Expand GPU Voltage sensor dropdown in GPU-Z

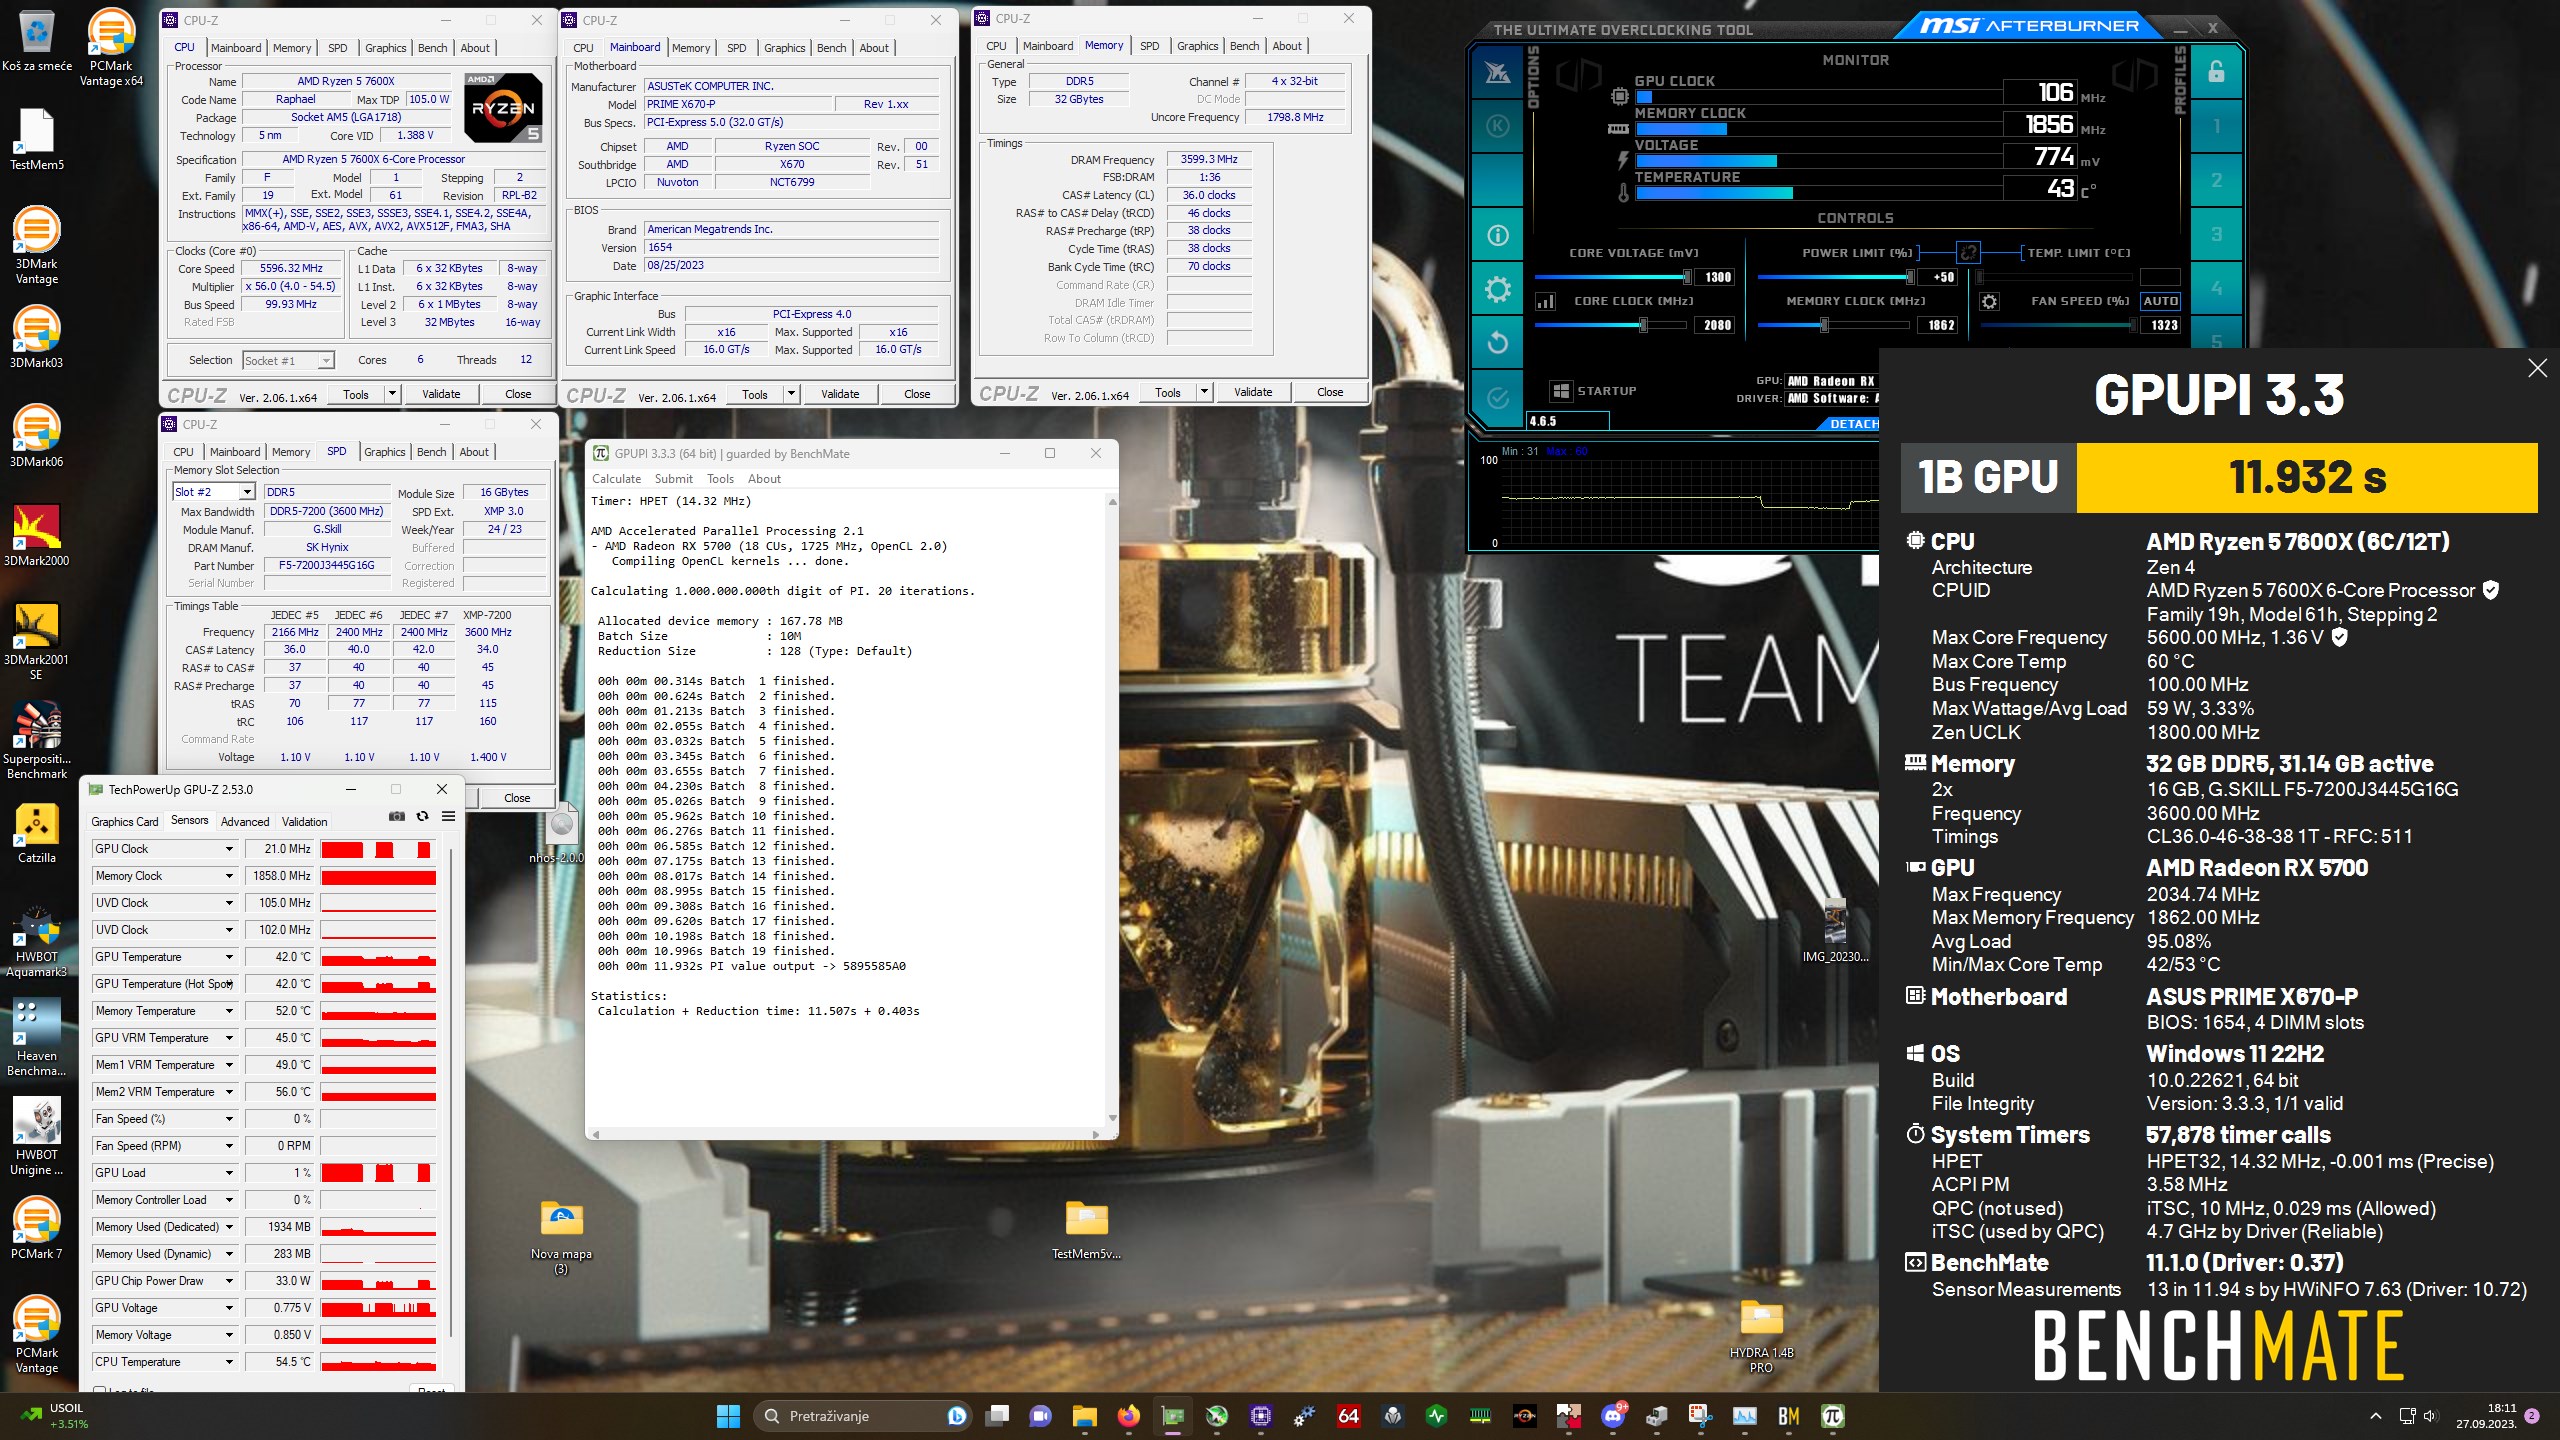click(229, 1308)
